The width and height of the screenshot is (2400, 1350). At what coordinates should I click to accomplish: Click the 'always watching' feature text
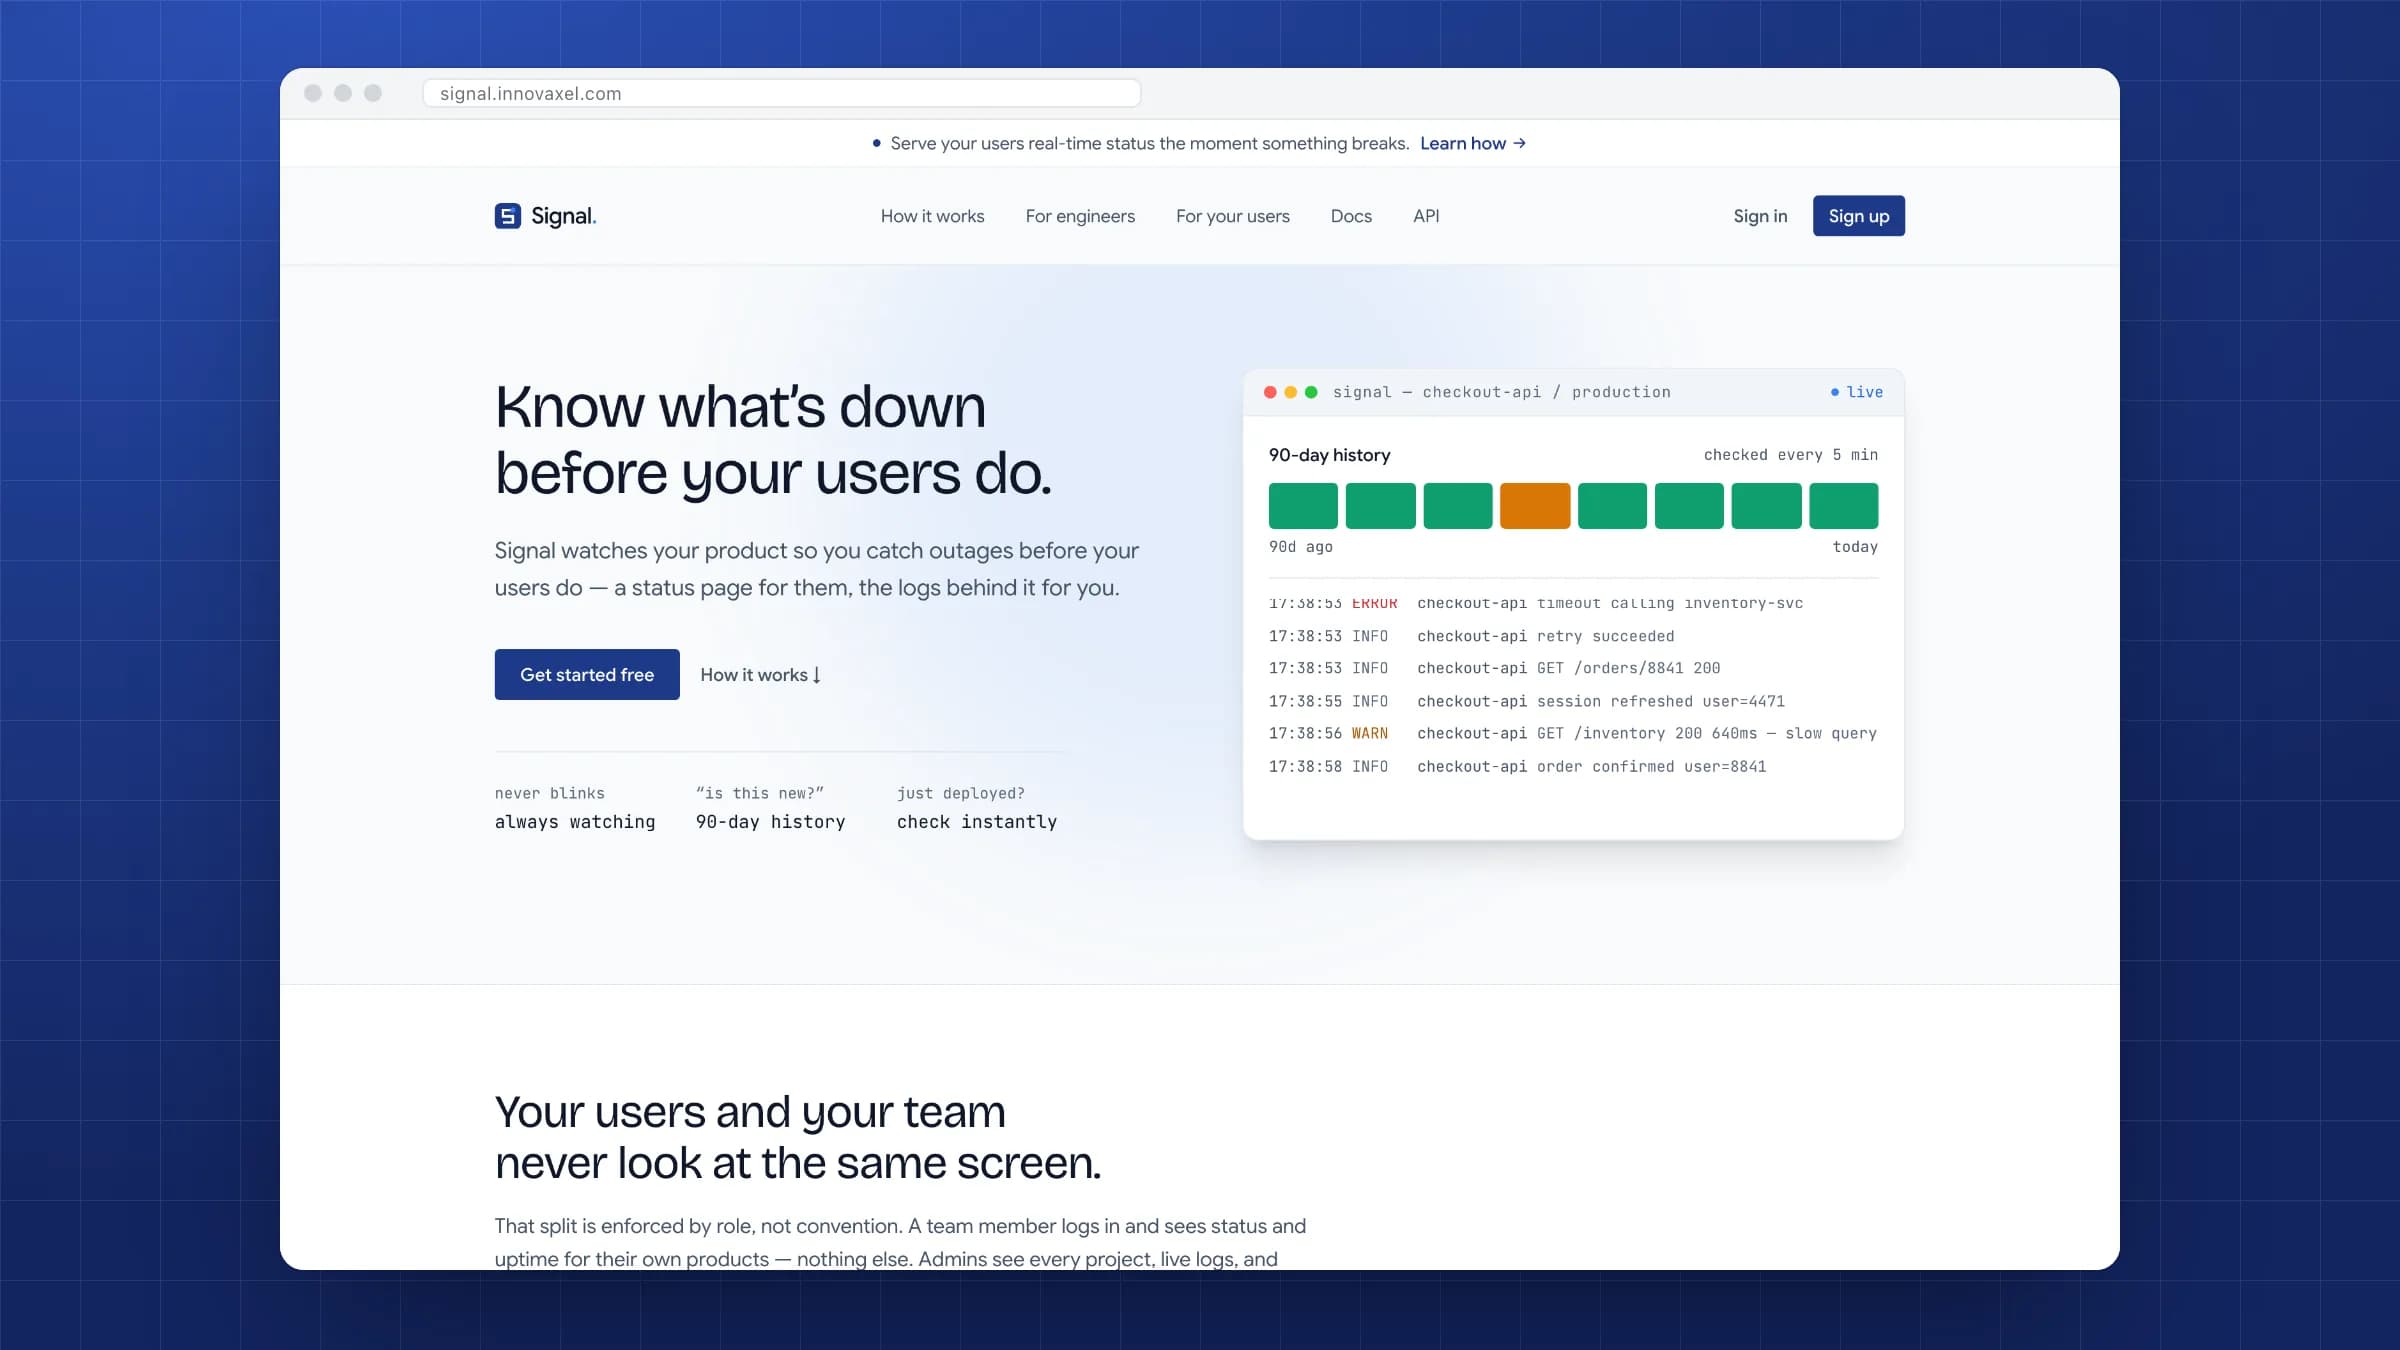point(575,821)
